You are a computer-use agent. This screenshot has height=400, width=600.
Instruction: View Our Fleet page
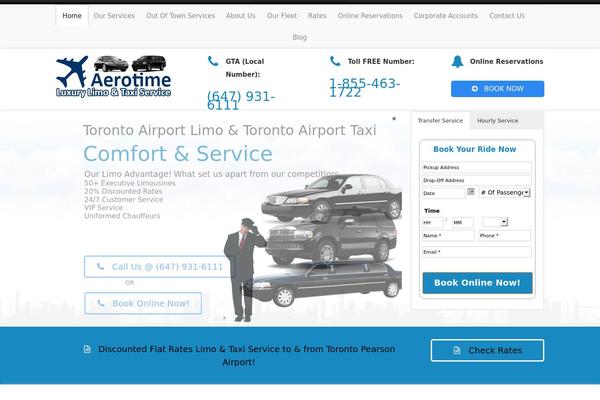tap(282, 16)
